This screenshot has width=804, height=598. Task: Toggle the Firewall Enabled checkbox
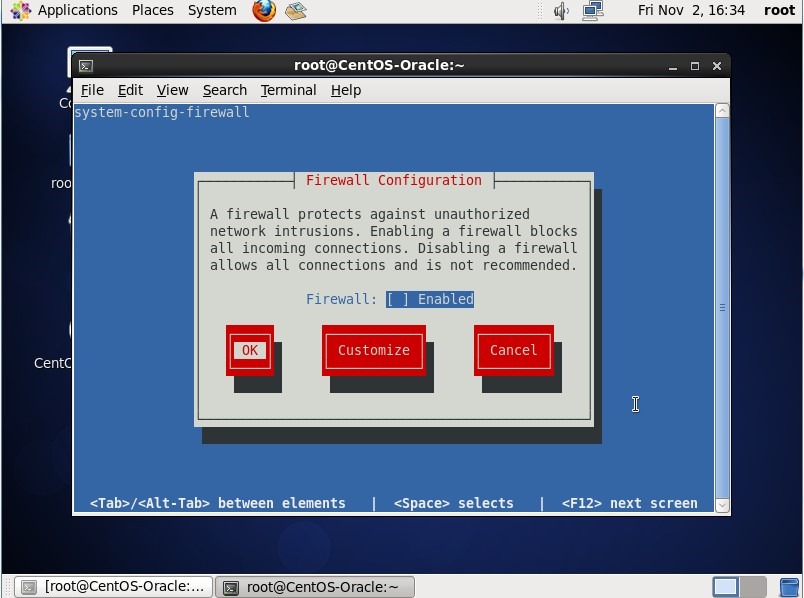point(398,299)
